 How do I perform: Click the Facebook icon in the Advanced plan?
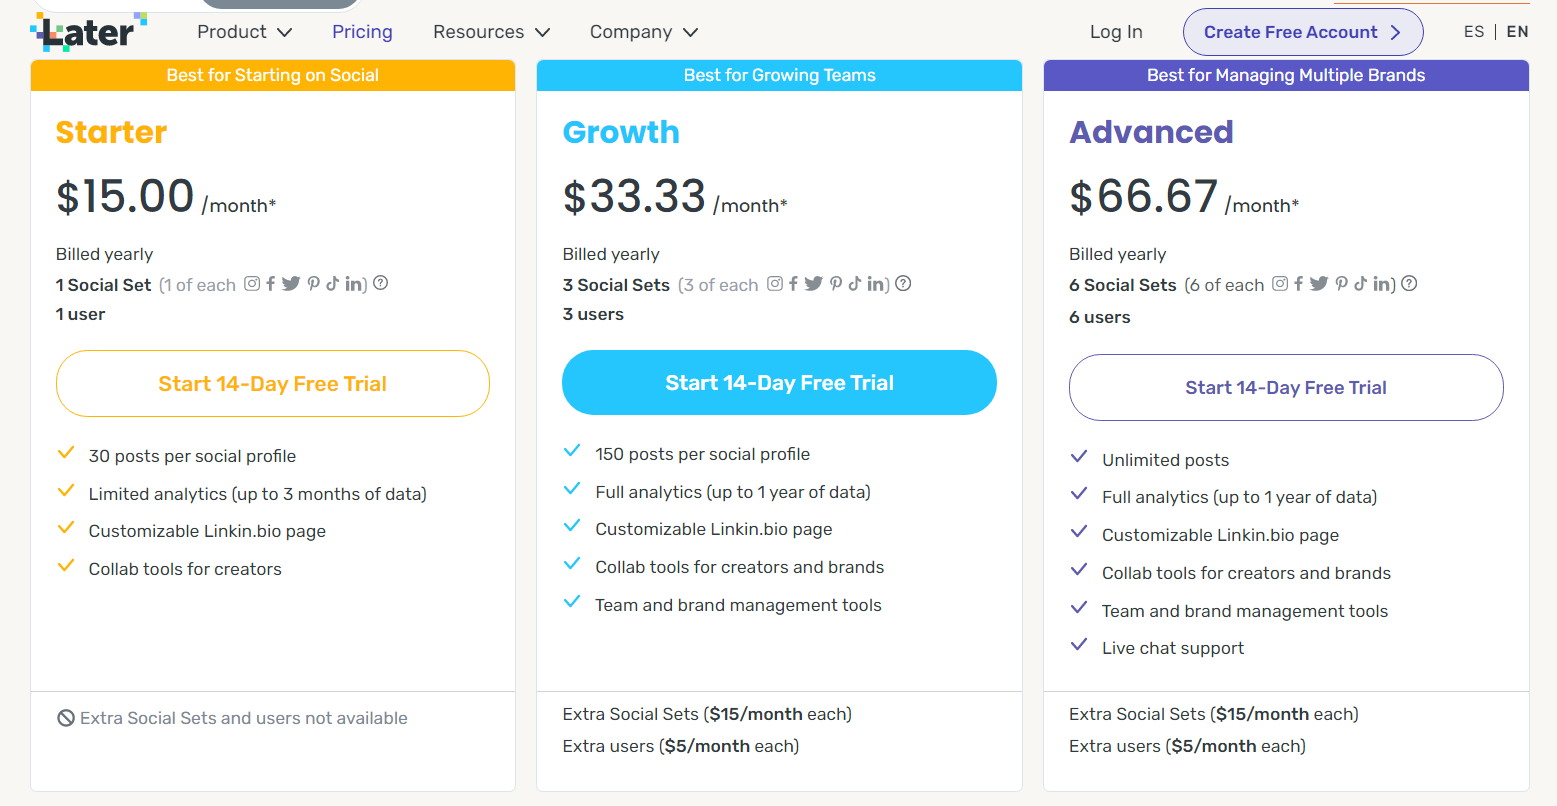point(1299,284)
